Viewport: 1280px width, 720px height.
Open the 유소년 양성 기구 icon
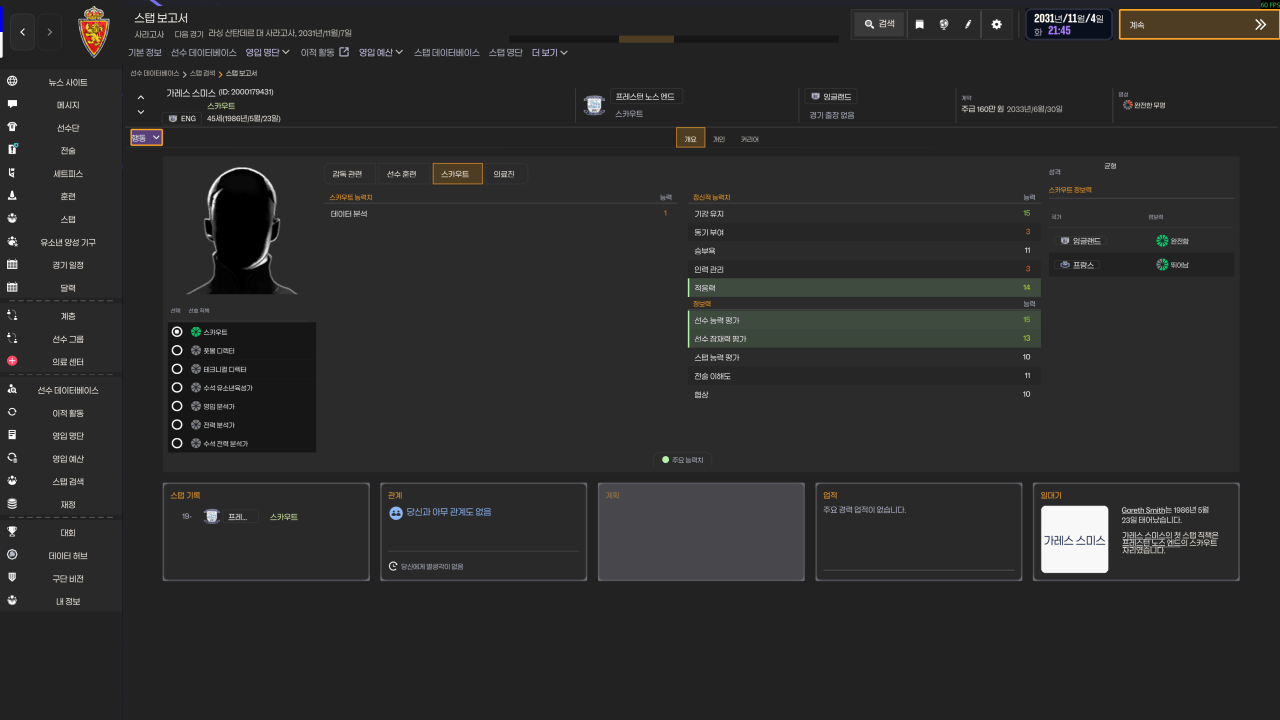pyautogui.click(x=12, y=241)
